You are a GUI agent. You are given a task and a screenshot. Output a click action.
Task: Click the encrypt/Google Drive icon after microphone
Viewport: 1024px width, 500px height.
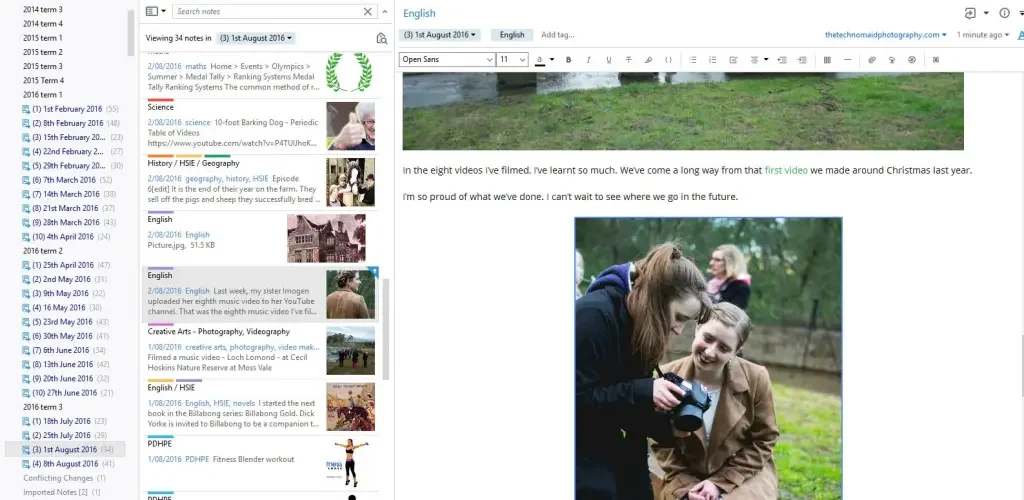[912, 59]
